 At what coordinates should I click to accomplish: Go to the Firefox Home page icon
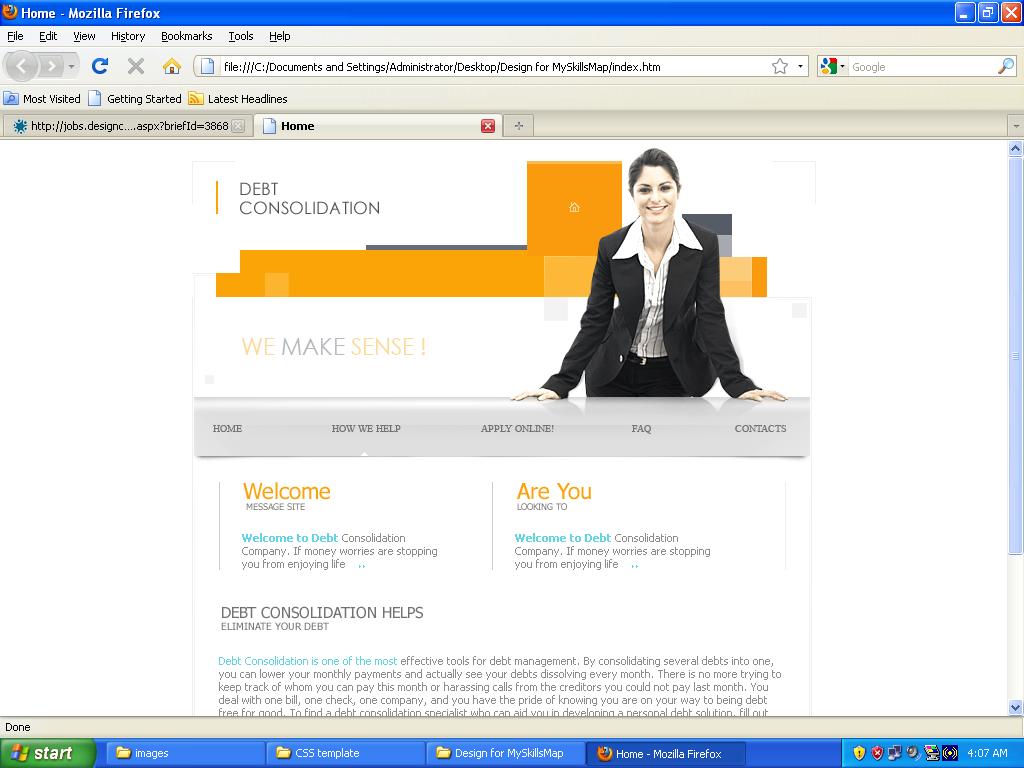172,66
